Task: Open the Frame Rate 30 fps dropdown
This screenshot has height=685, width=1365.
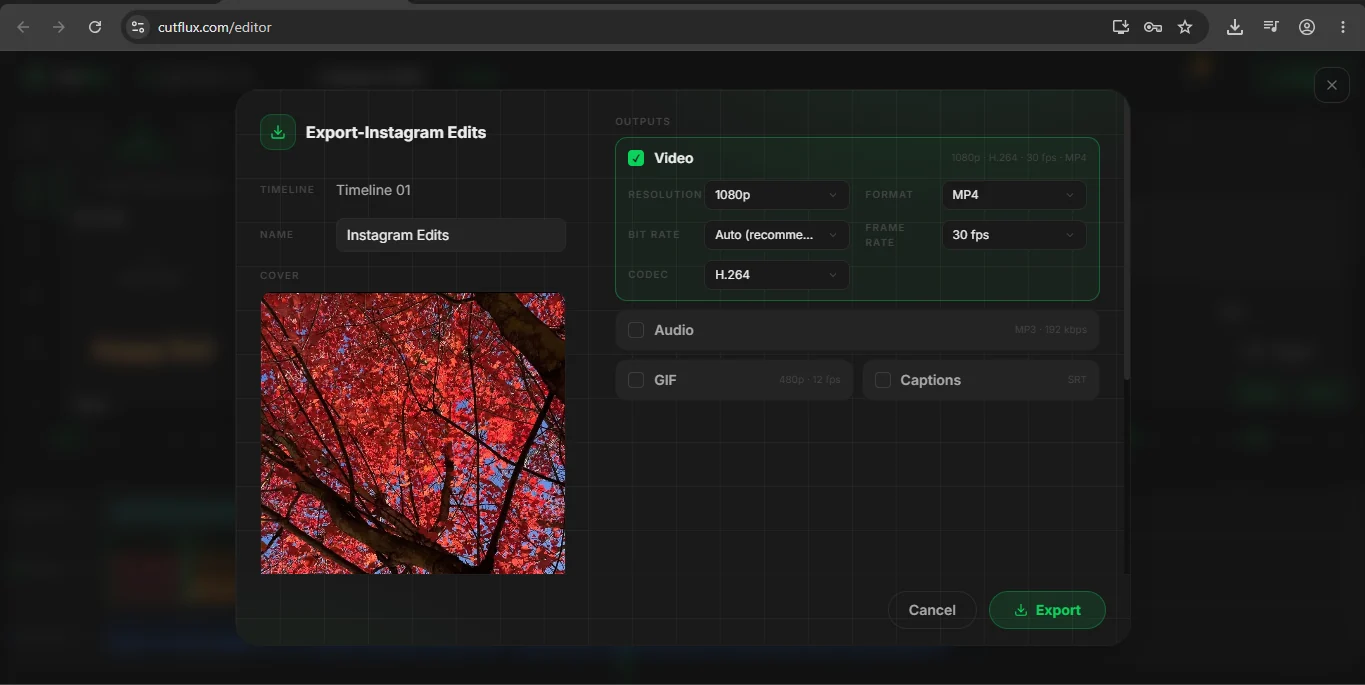Action: pyautogui.click(x=1014, y=235)
